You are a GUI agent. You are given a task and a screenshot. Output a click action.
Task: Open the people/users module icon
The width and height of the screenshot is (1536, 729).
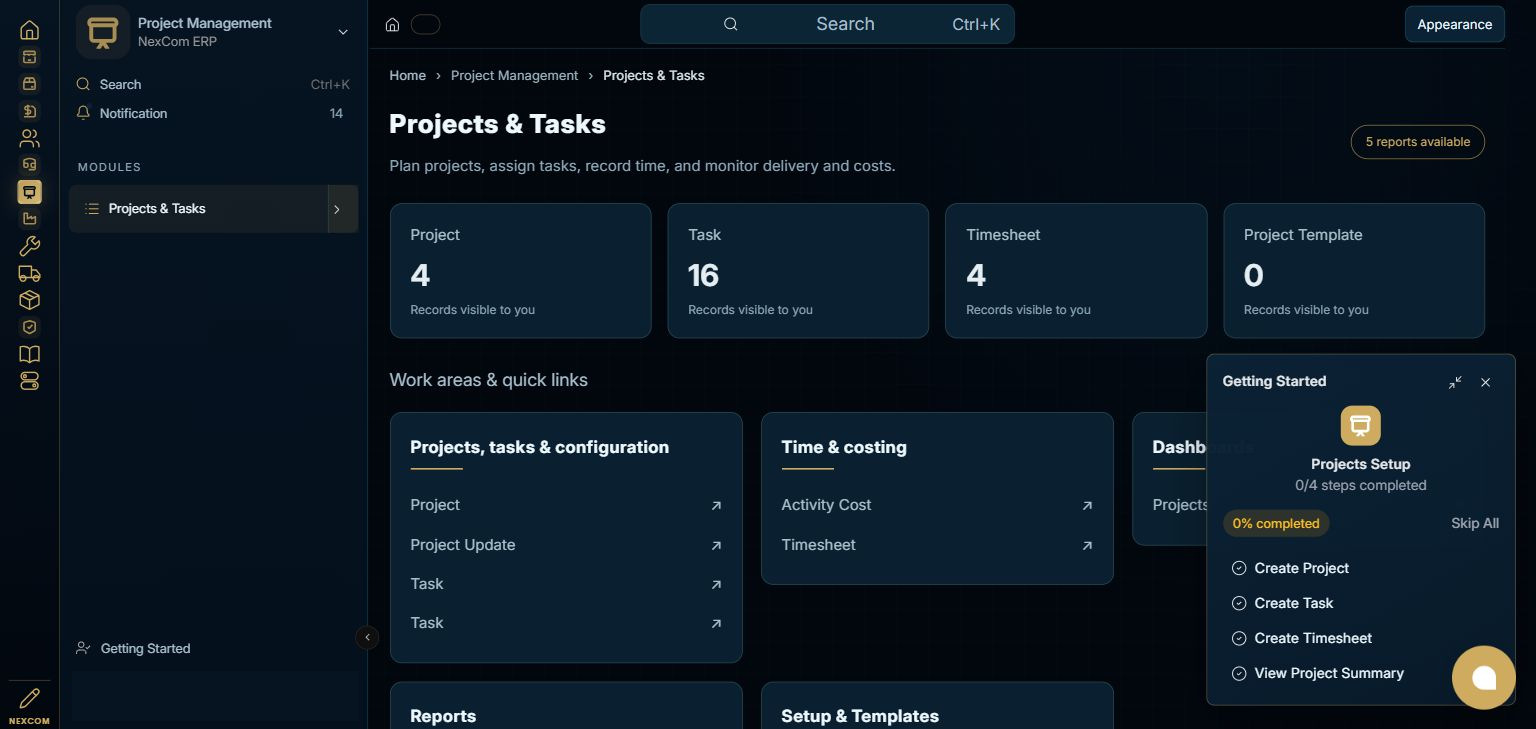click(x=30, y=138)
